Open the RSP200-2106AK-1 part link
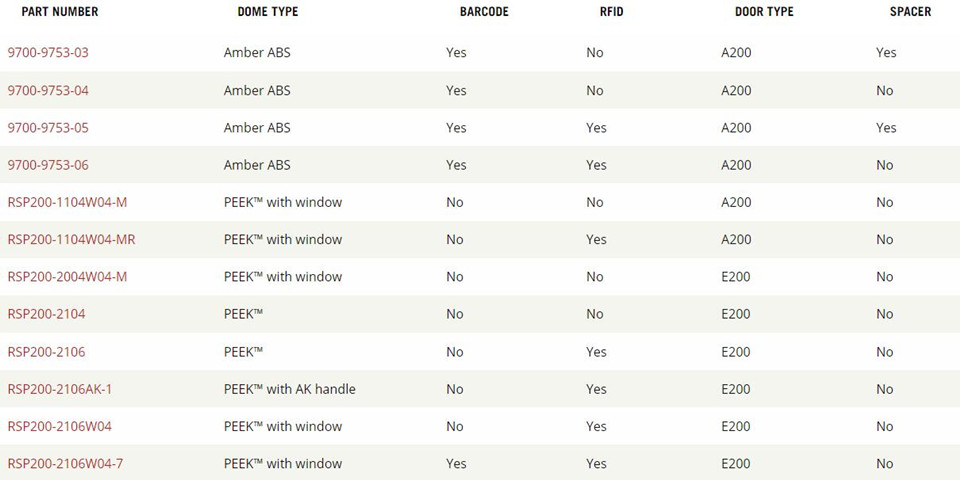The image size is (960, 480). pos(59,389)
